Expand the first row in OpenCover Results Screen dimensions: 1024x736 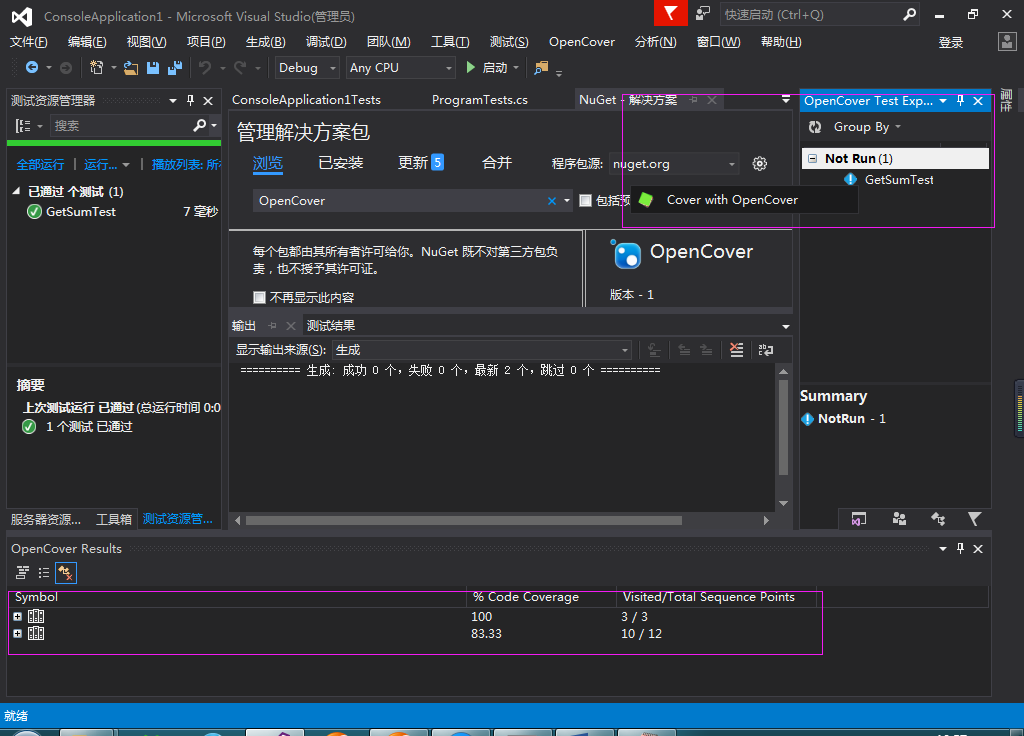(18, 616)
